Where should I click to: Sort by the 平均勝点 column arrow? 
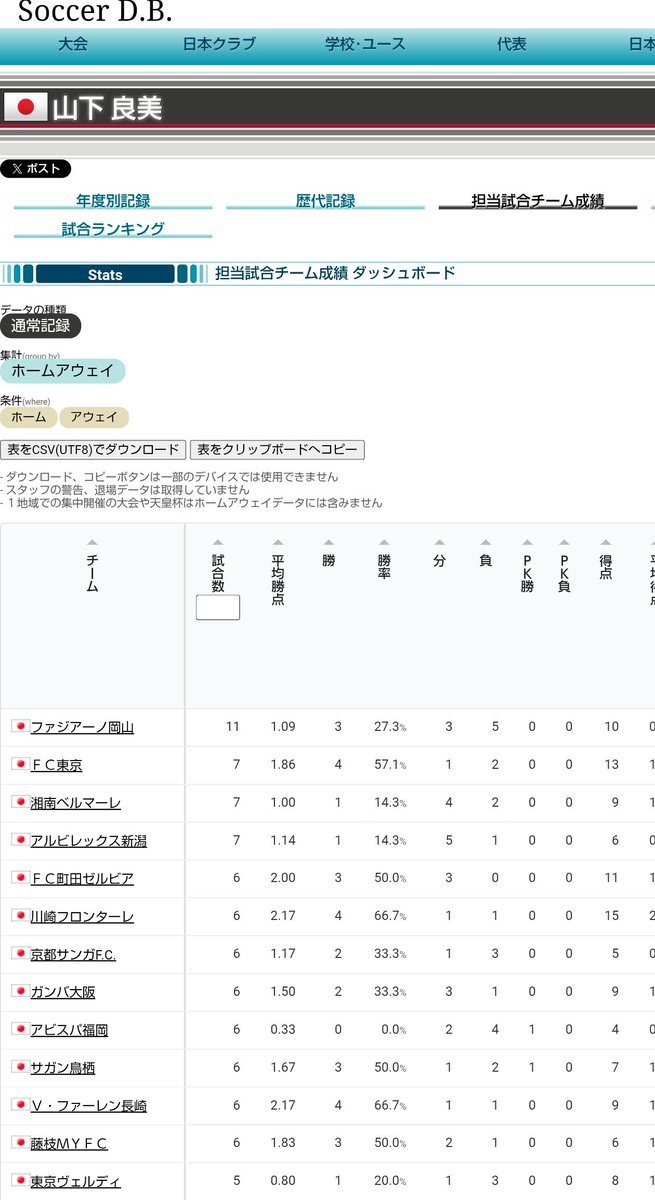(x=278, y=543)
